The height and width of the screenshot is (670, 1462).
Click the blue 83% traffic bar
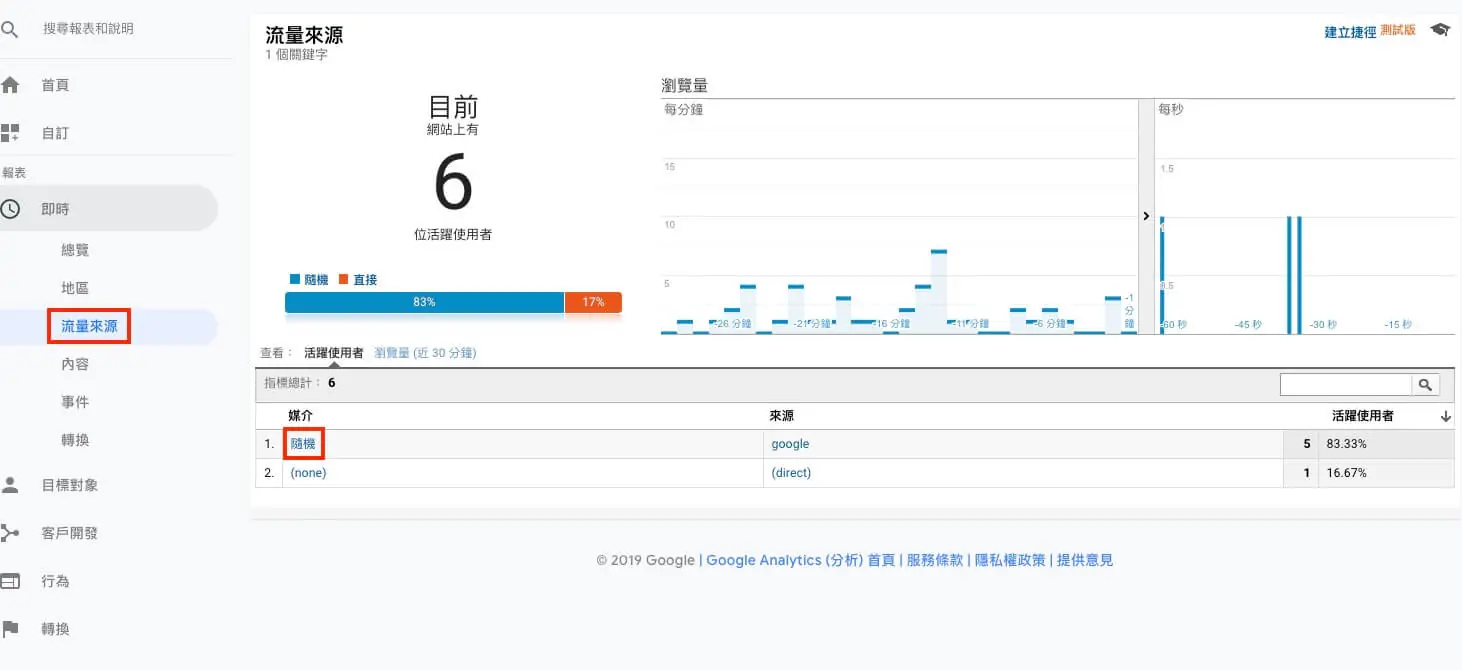[x=424, y=302]
